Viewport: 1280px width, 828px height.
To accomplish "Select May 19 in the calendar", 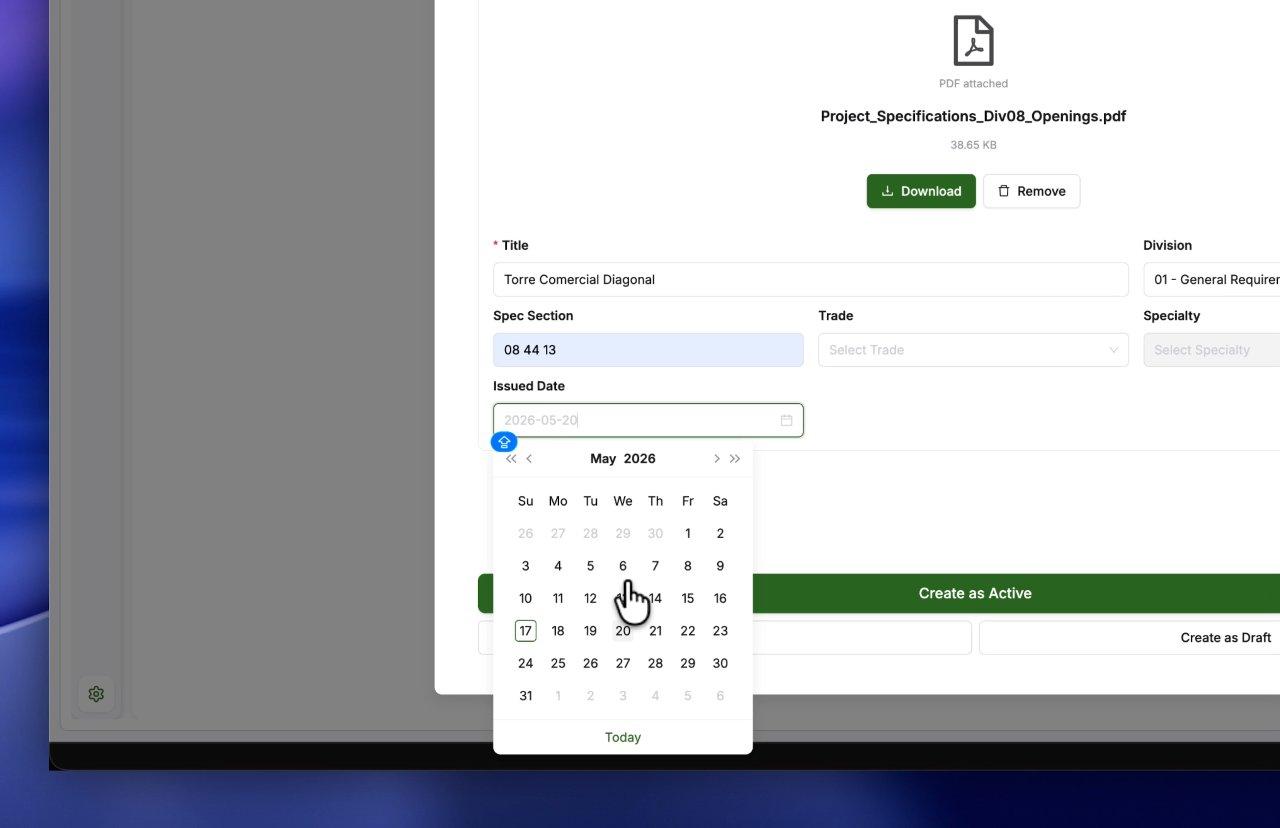I will (x=591, y=631).
